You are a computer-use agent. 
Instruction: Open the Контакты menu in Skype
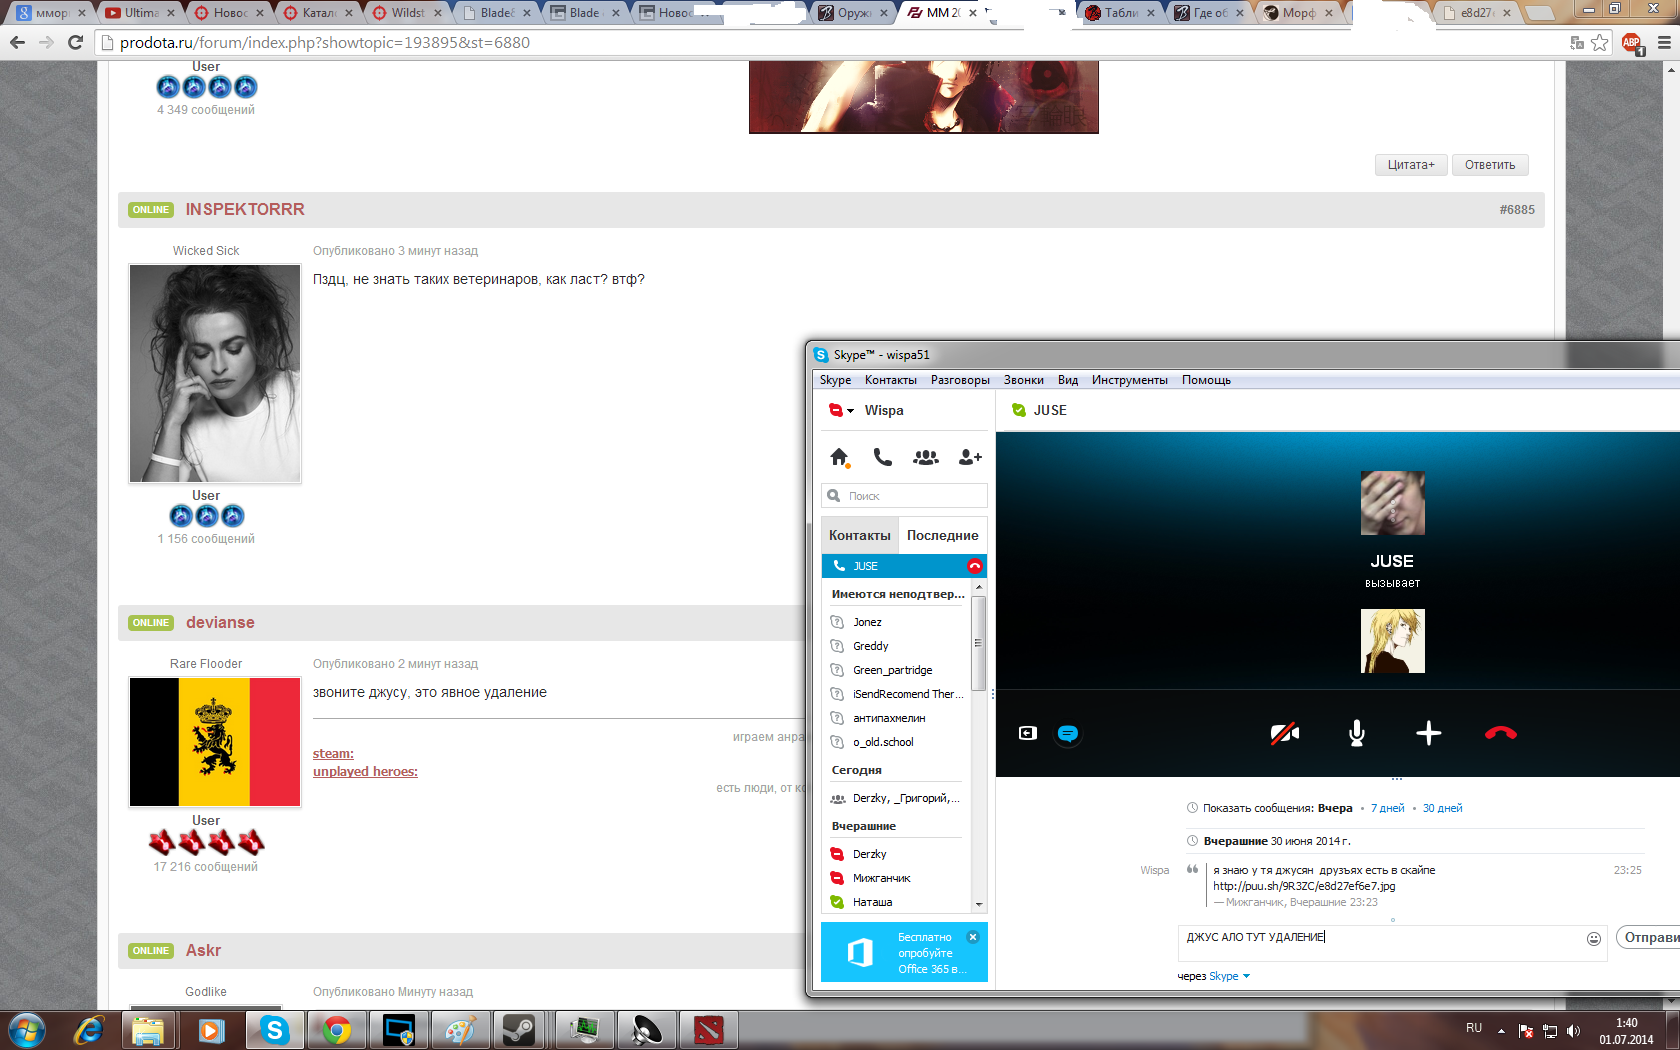tap(891, 380)
